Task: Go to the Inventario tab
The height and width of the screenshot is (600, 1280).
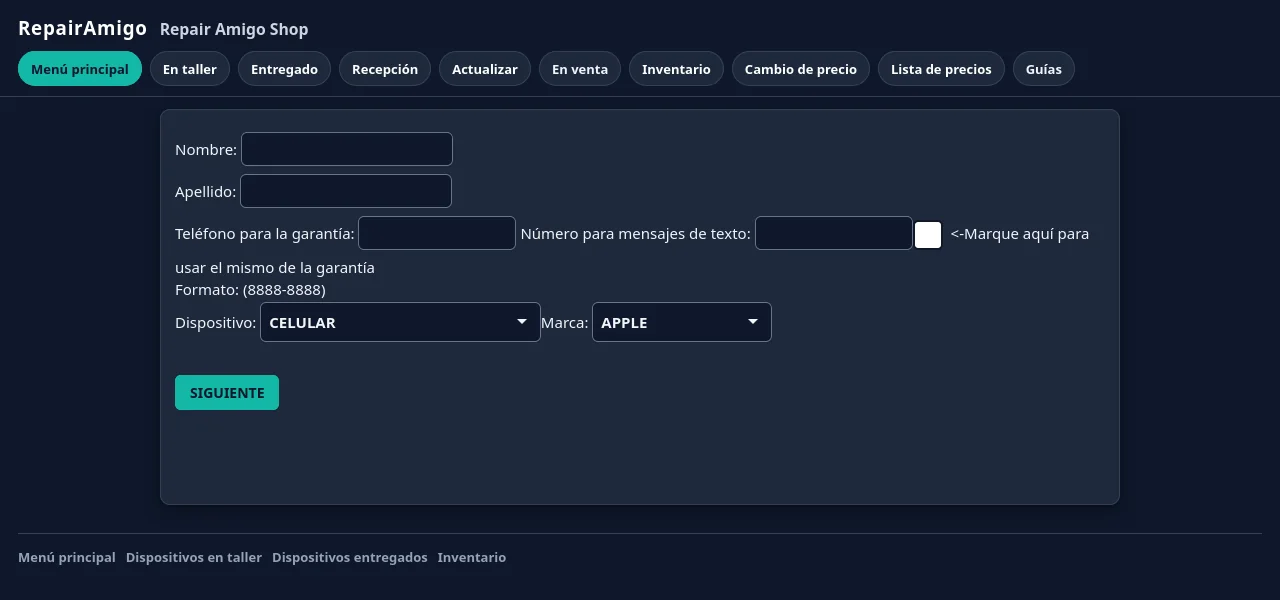Action: [x=676, y=69]
